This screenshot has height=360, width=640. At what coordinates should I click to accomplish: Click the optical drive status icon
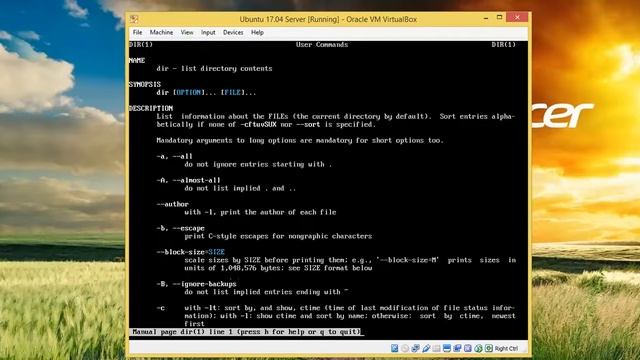[405, 348]
